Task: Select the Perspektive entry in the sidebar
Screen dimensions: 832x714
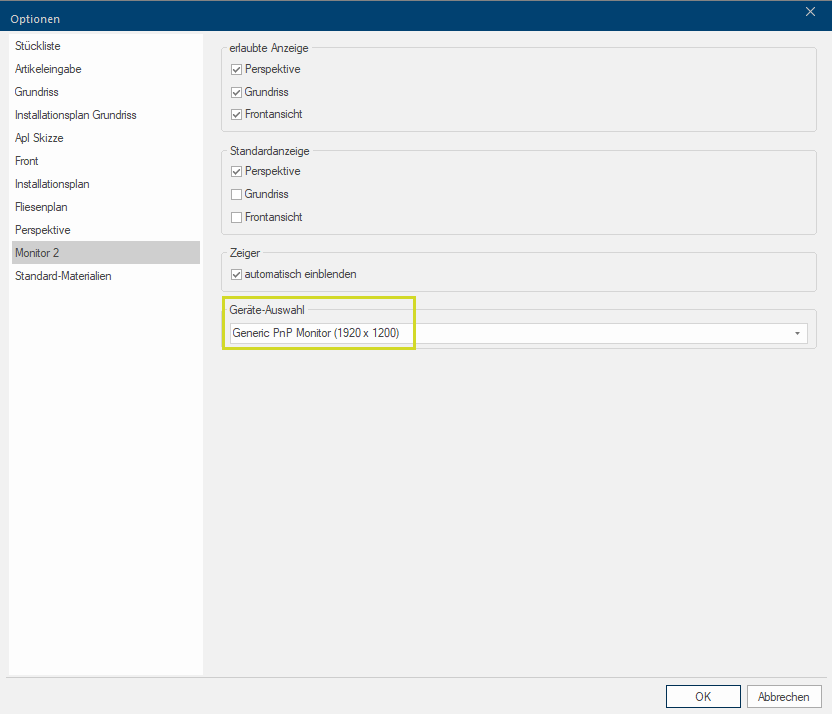Action: click(42, 230)
